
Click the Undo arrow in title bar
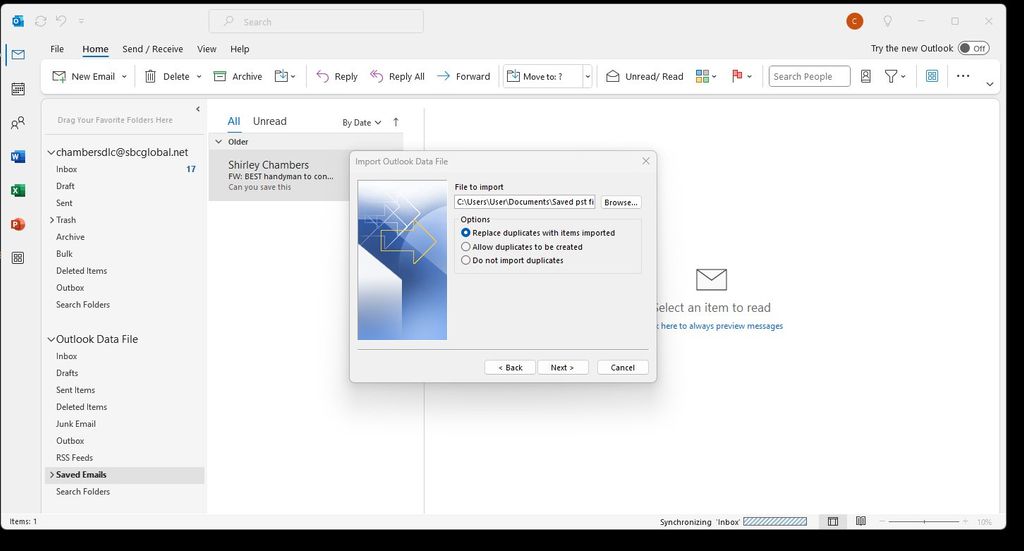tap(61, 21)
